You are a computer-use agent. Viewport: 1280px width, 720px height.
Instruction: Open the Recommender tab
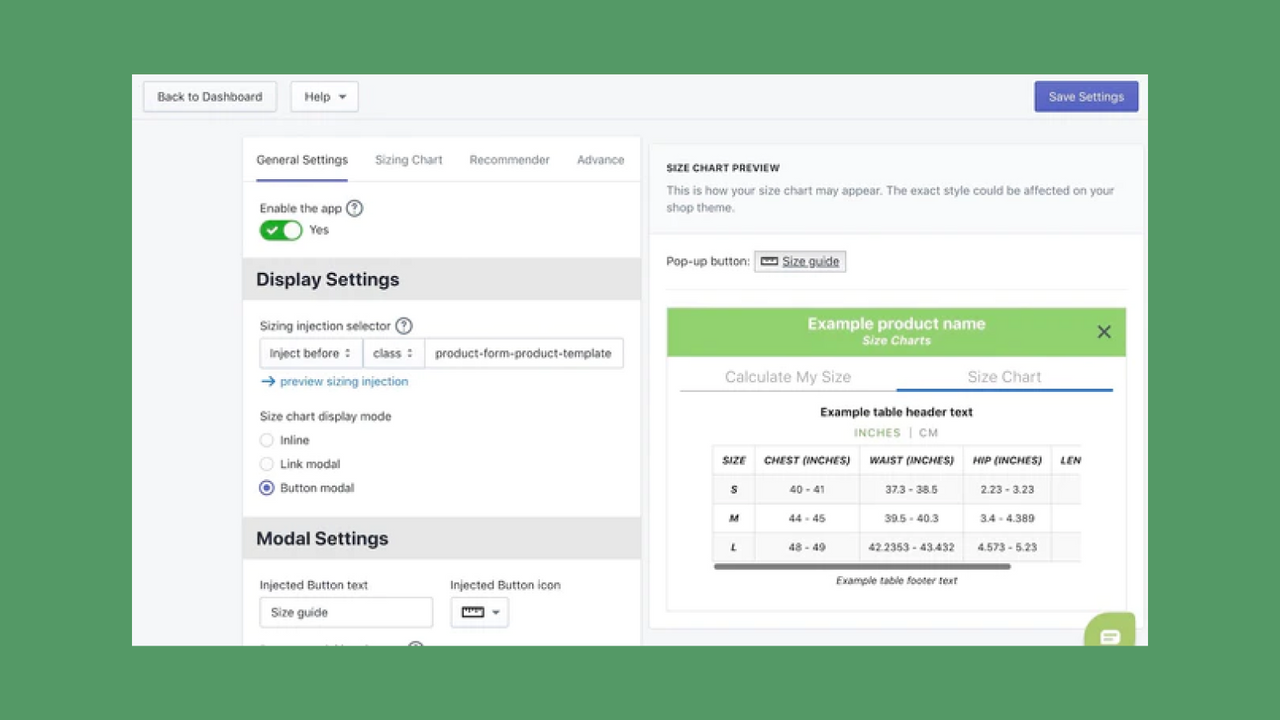coord(509,160)
